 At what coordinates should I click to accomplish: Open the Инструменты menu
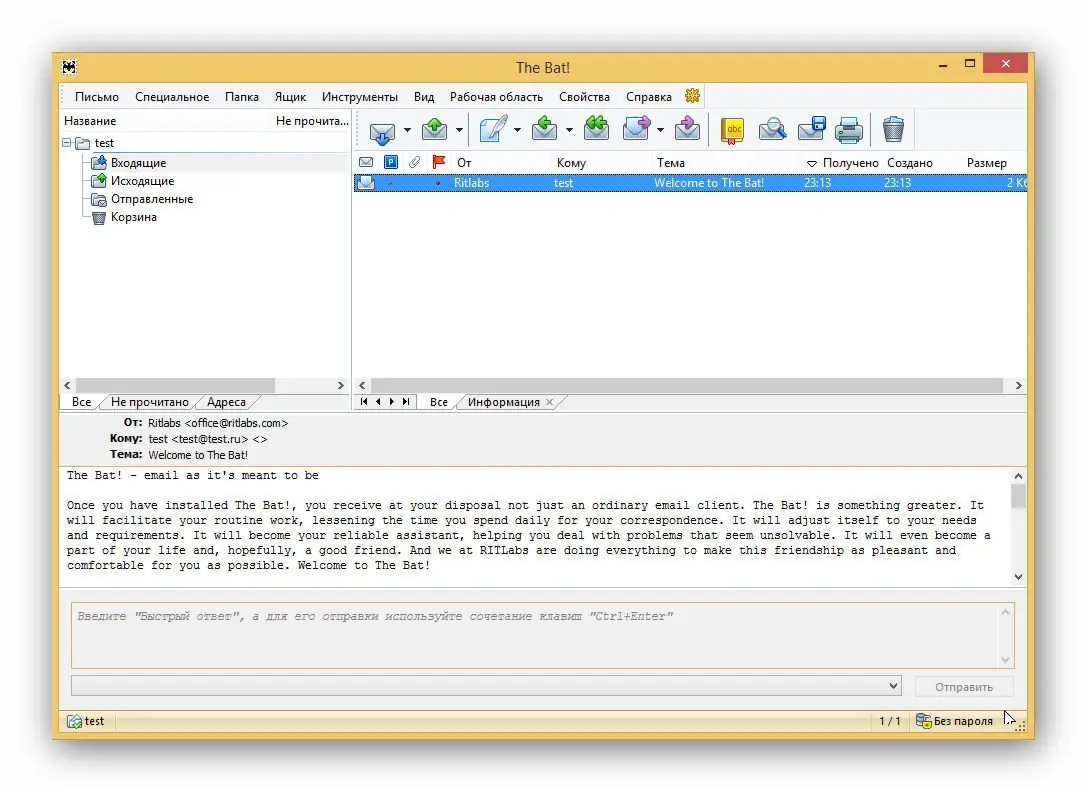[360, 96]
